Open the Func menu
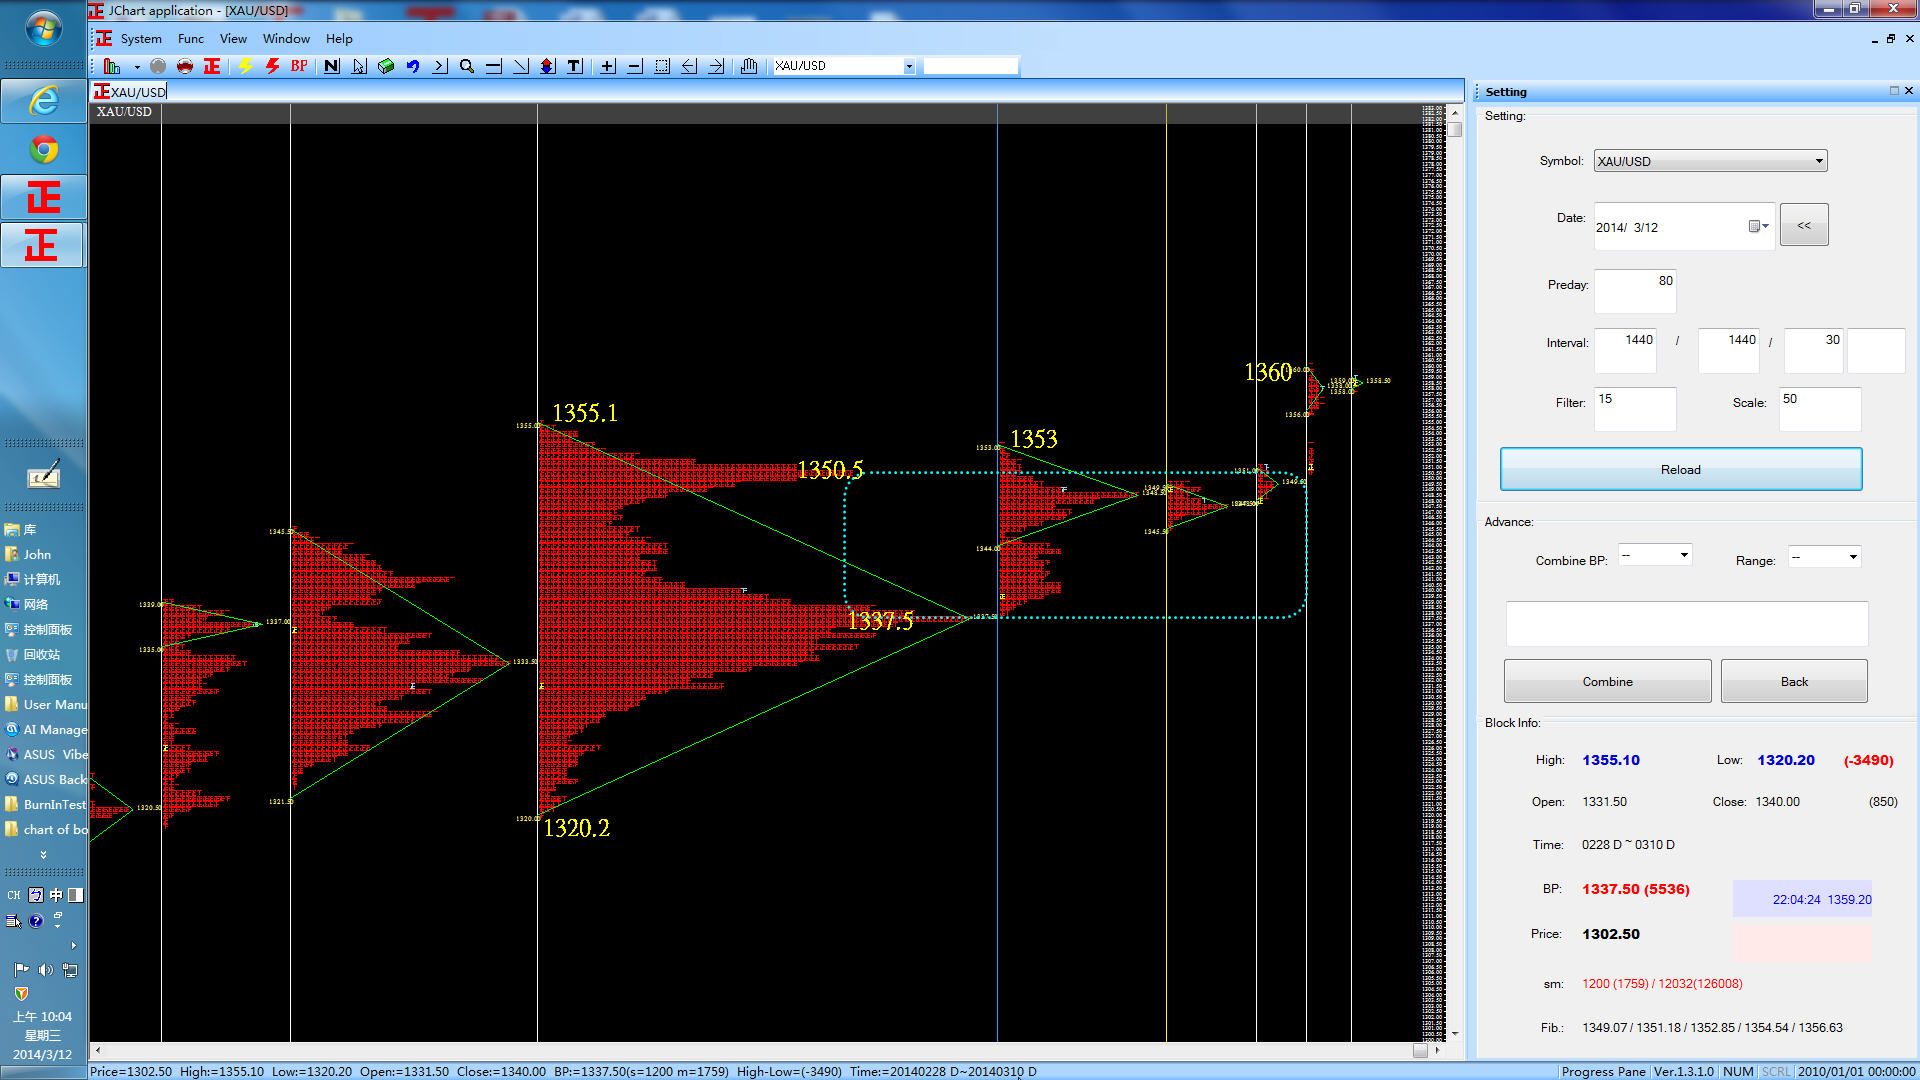Image resolution: width=1920 pixels, height=1080 pixels. pyautogui.click(x=190, y=38)
